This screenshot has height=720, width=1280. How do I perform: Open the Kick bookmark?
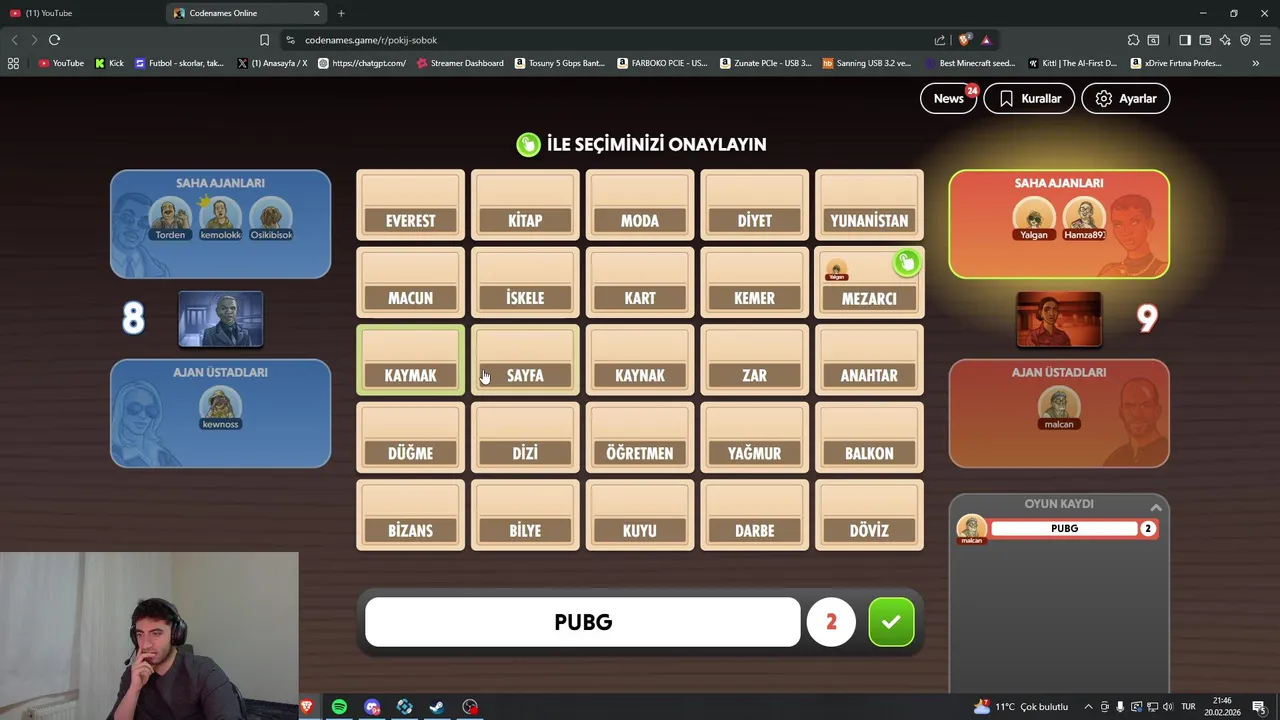[x=109, y=63]
